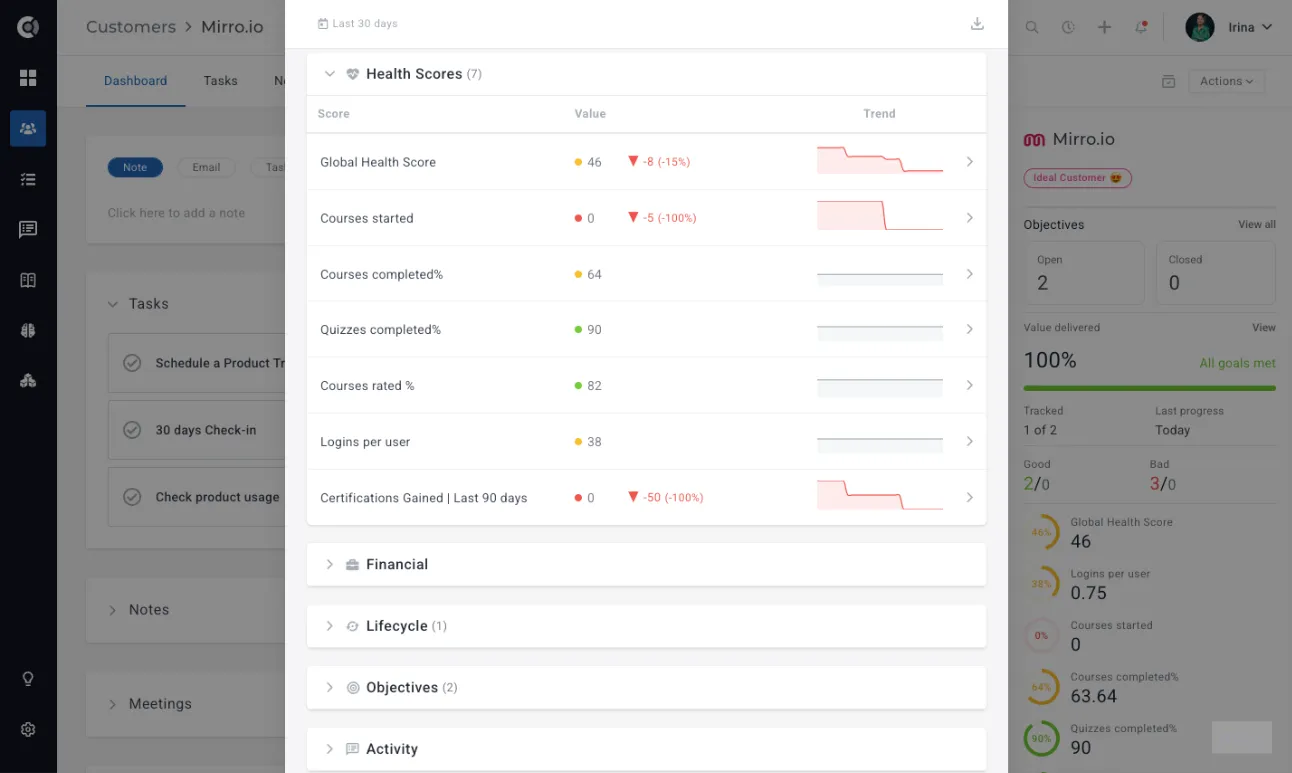Open the book library icon in sidebar
The image size is (1292, 773).
[28, 281]
